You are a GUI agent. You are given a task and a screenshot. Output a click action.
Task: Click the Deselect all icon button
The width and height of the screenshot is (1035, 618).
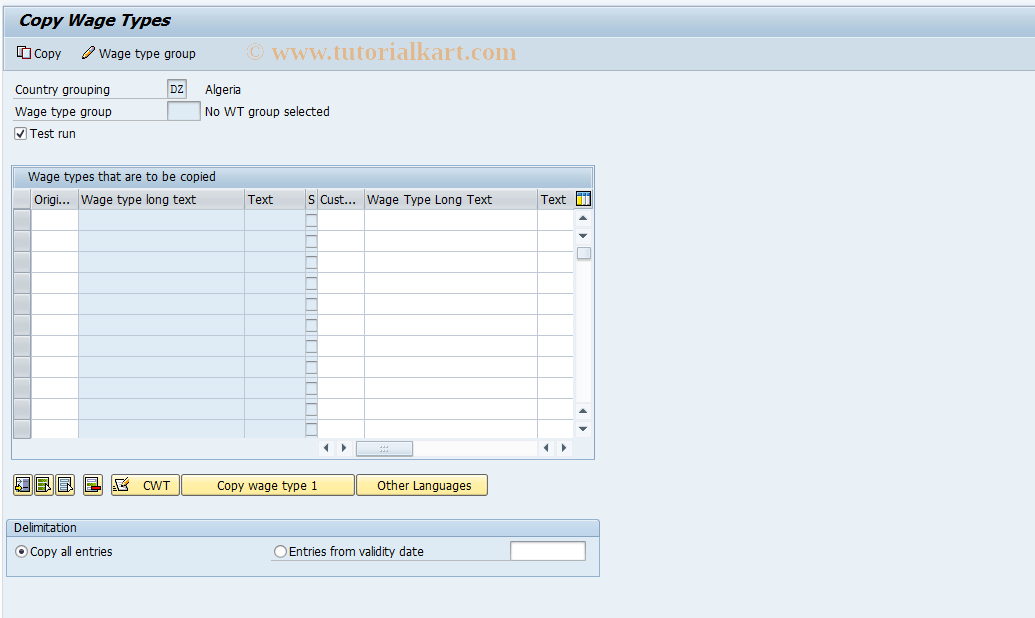click(x=65, y=485)
